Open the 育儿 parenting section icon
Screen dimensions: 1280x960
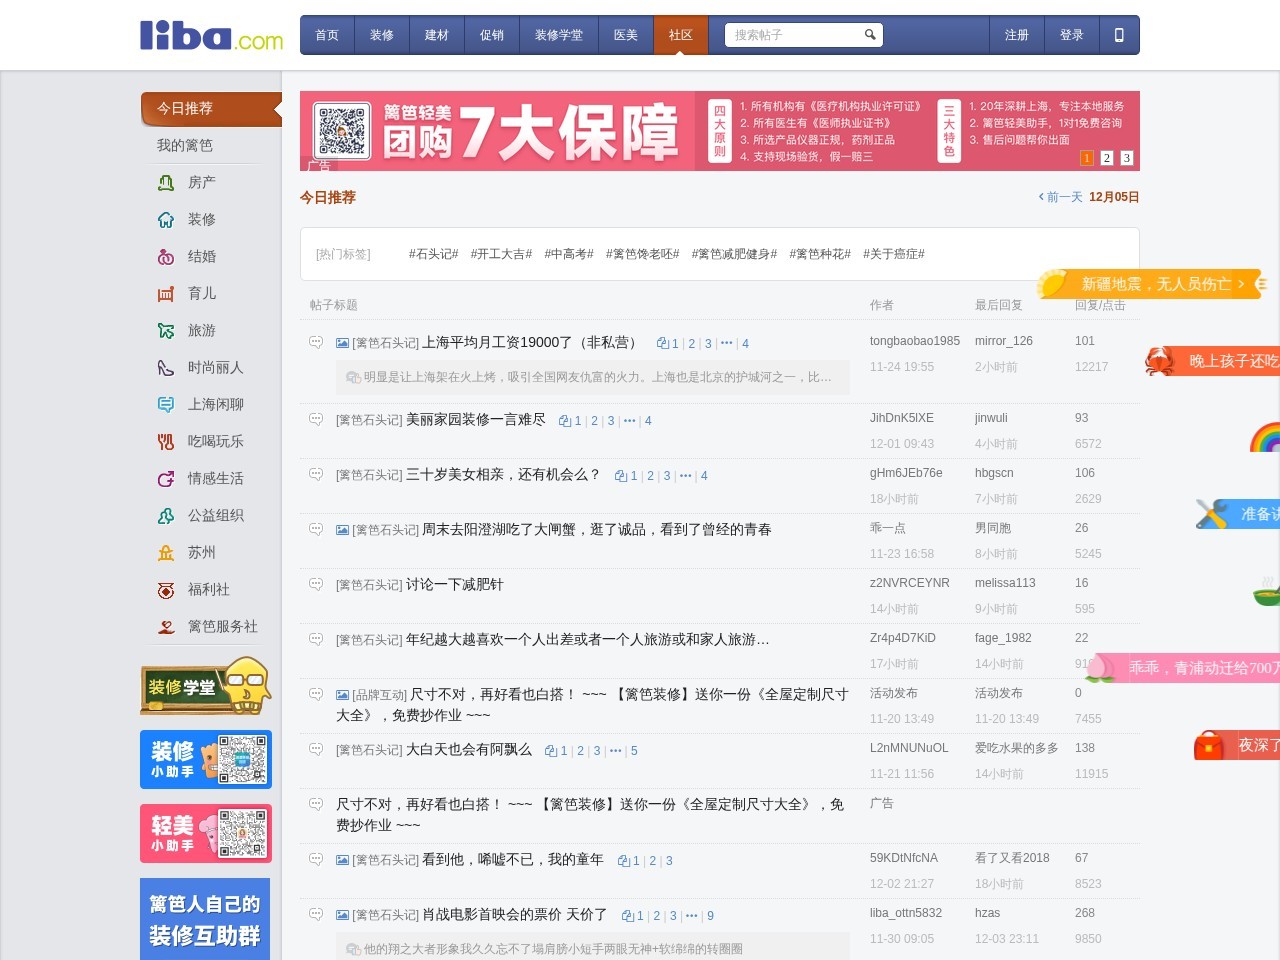[x=166, y=293]
